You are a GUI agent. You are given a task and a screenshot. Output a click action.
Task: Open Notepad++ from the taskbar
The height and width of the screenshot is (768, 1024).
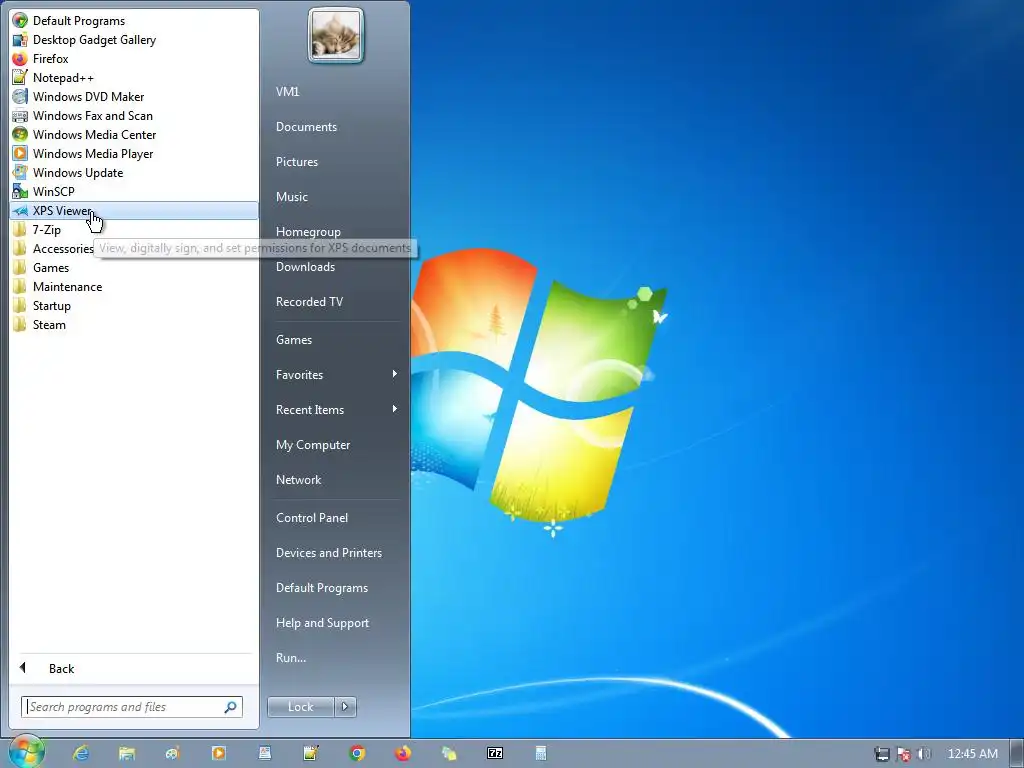click(311, 753)
